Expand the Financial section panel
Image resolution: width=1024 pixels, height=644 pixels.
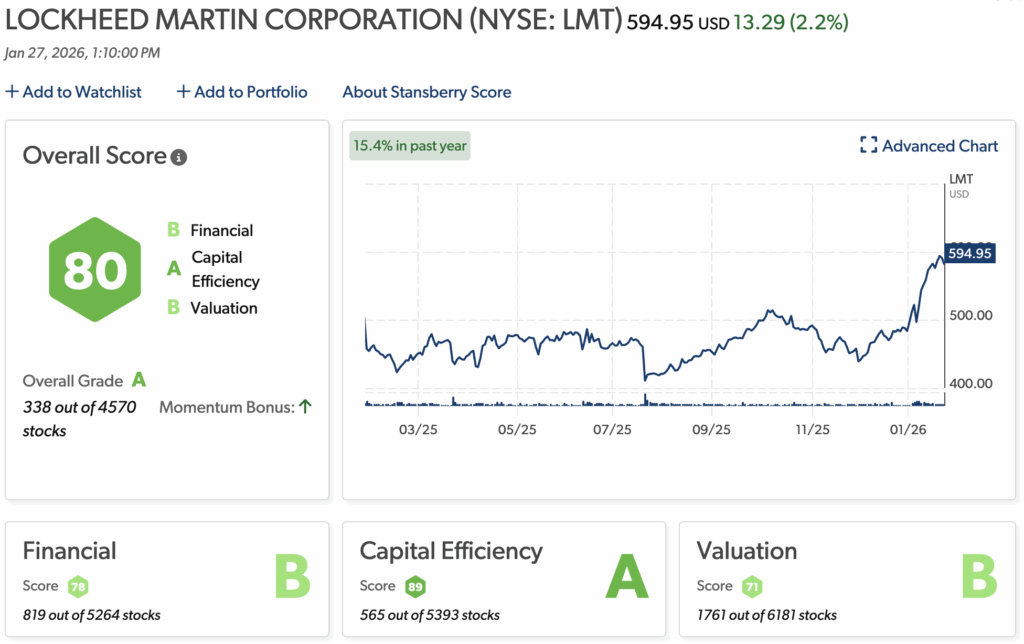(x=166, y=580)
